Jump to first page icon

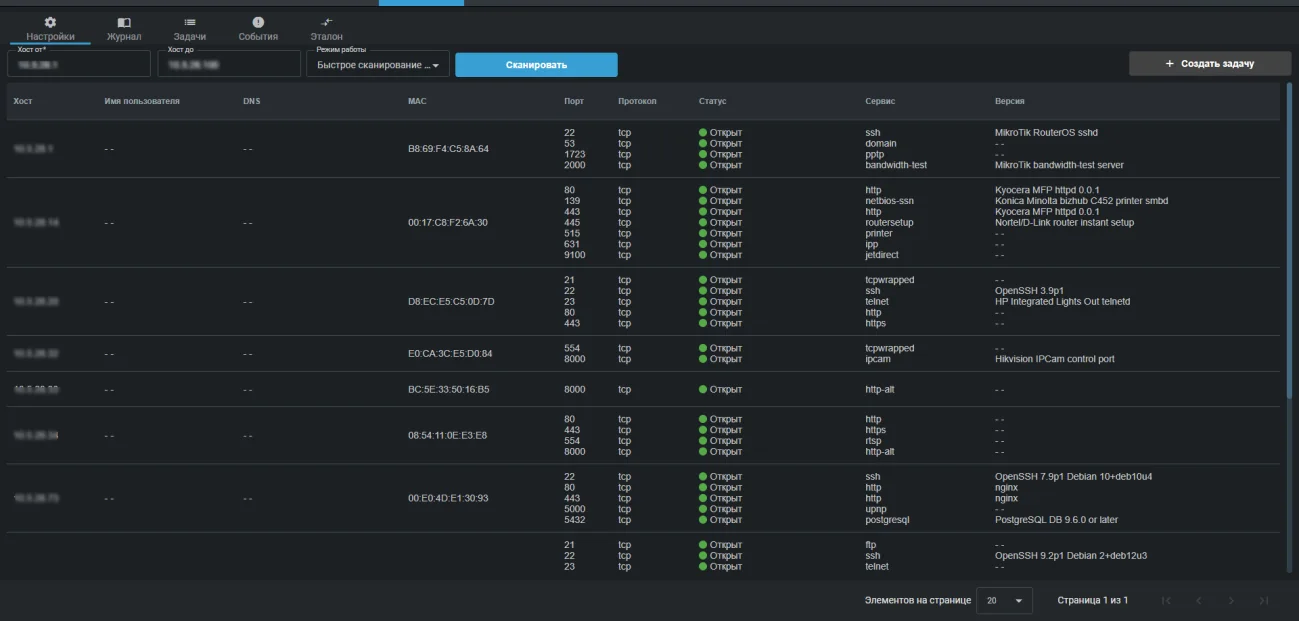tap(1166, 601)
